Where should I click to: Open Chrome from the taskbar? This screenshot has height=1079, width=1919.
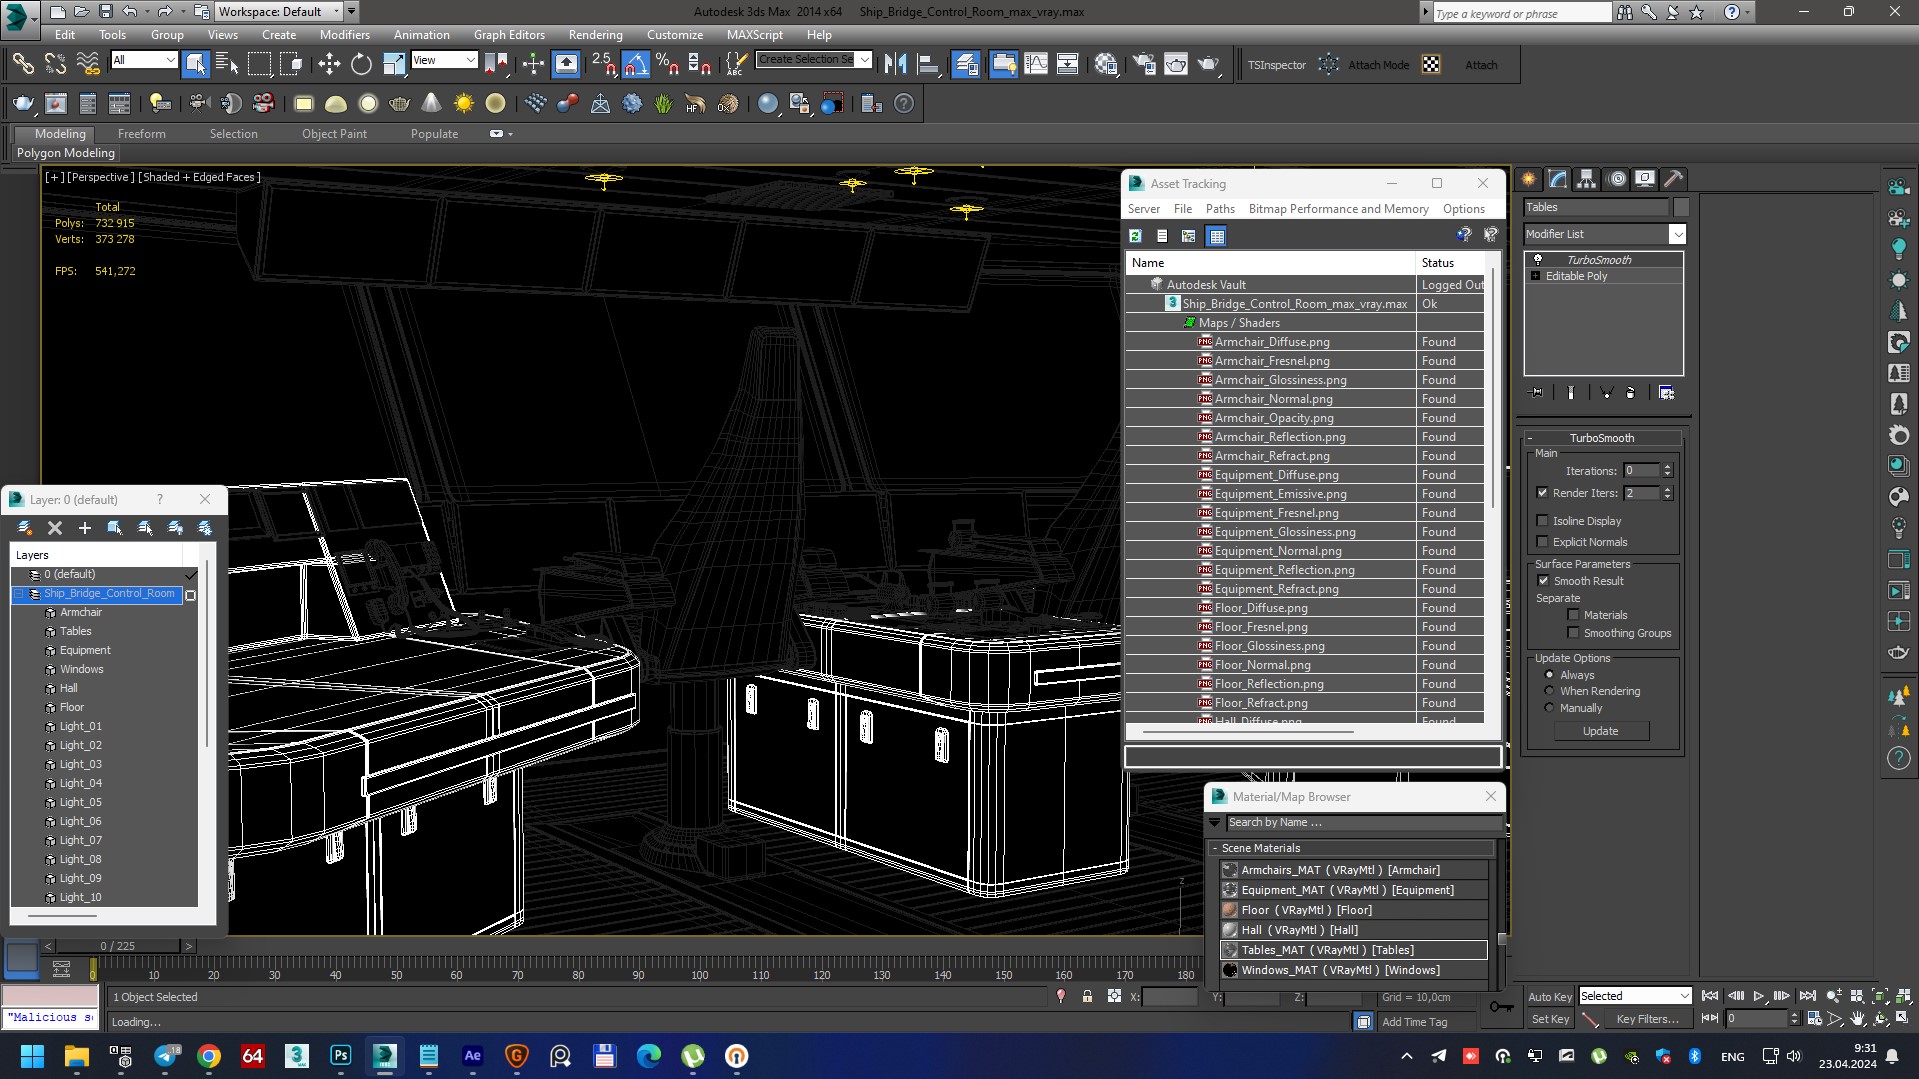click(x=209, y=1056)
